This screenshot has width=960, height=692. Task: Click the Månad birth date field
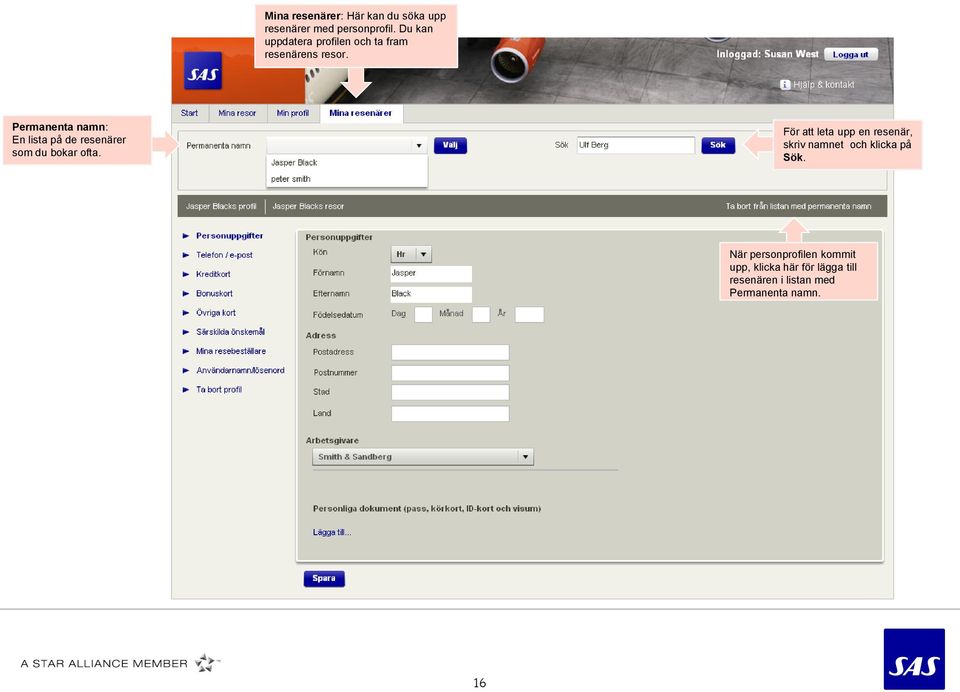481,314
